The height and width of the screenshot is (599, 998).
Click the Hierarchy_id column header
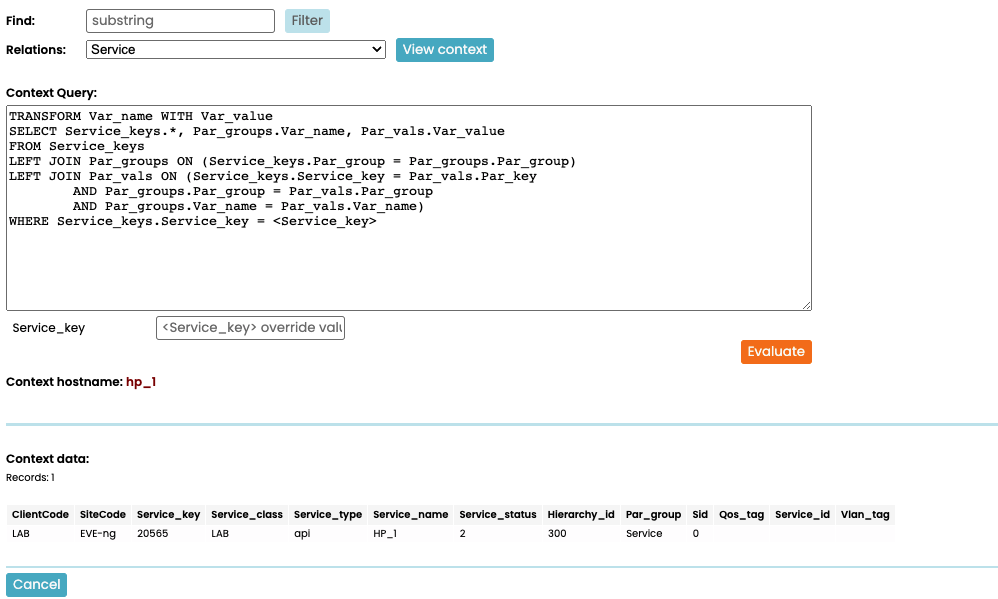(581, 515)
